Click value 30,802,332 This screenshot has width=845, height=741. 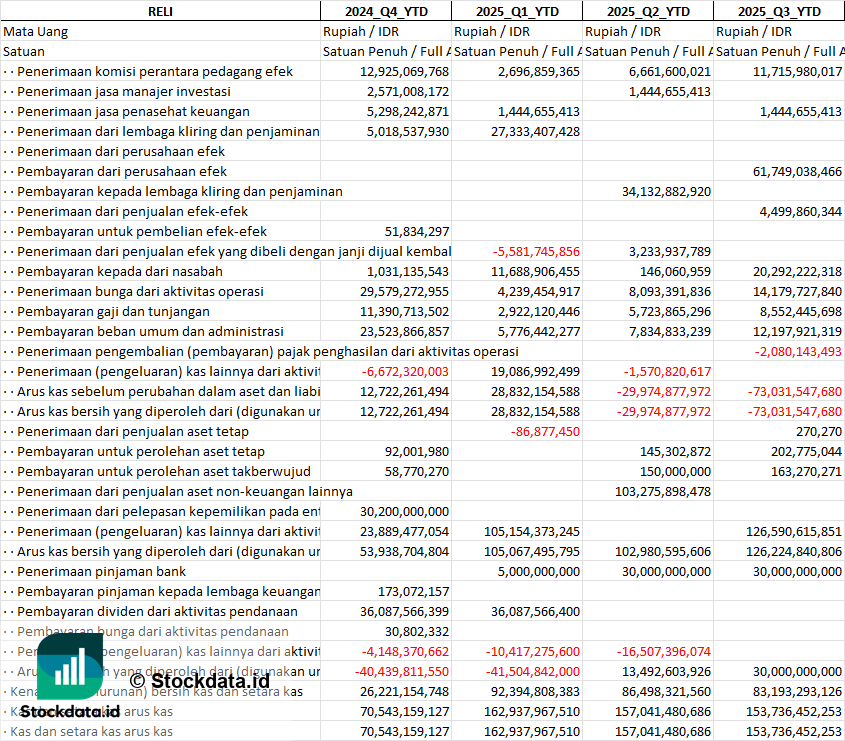click(417, 631)
